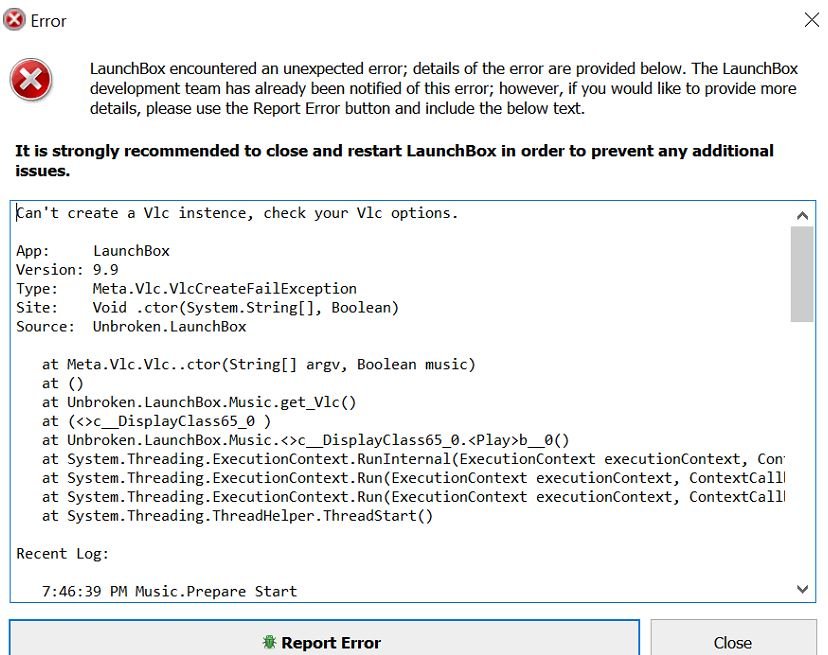
Task: Click the vertical scrollbar thumb in details box
Action: (802, 274)
